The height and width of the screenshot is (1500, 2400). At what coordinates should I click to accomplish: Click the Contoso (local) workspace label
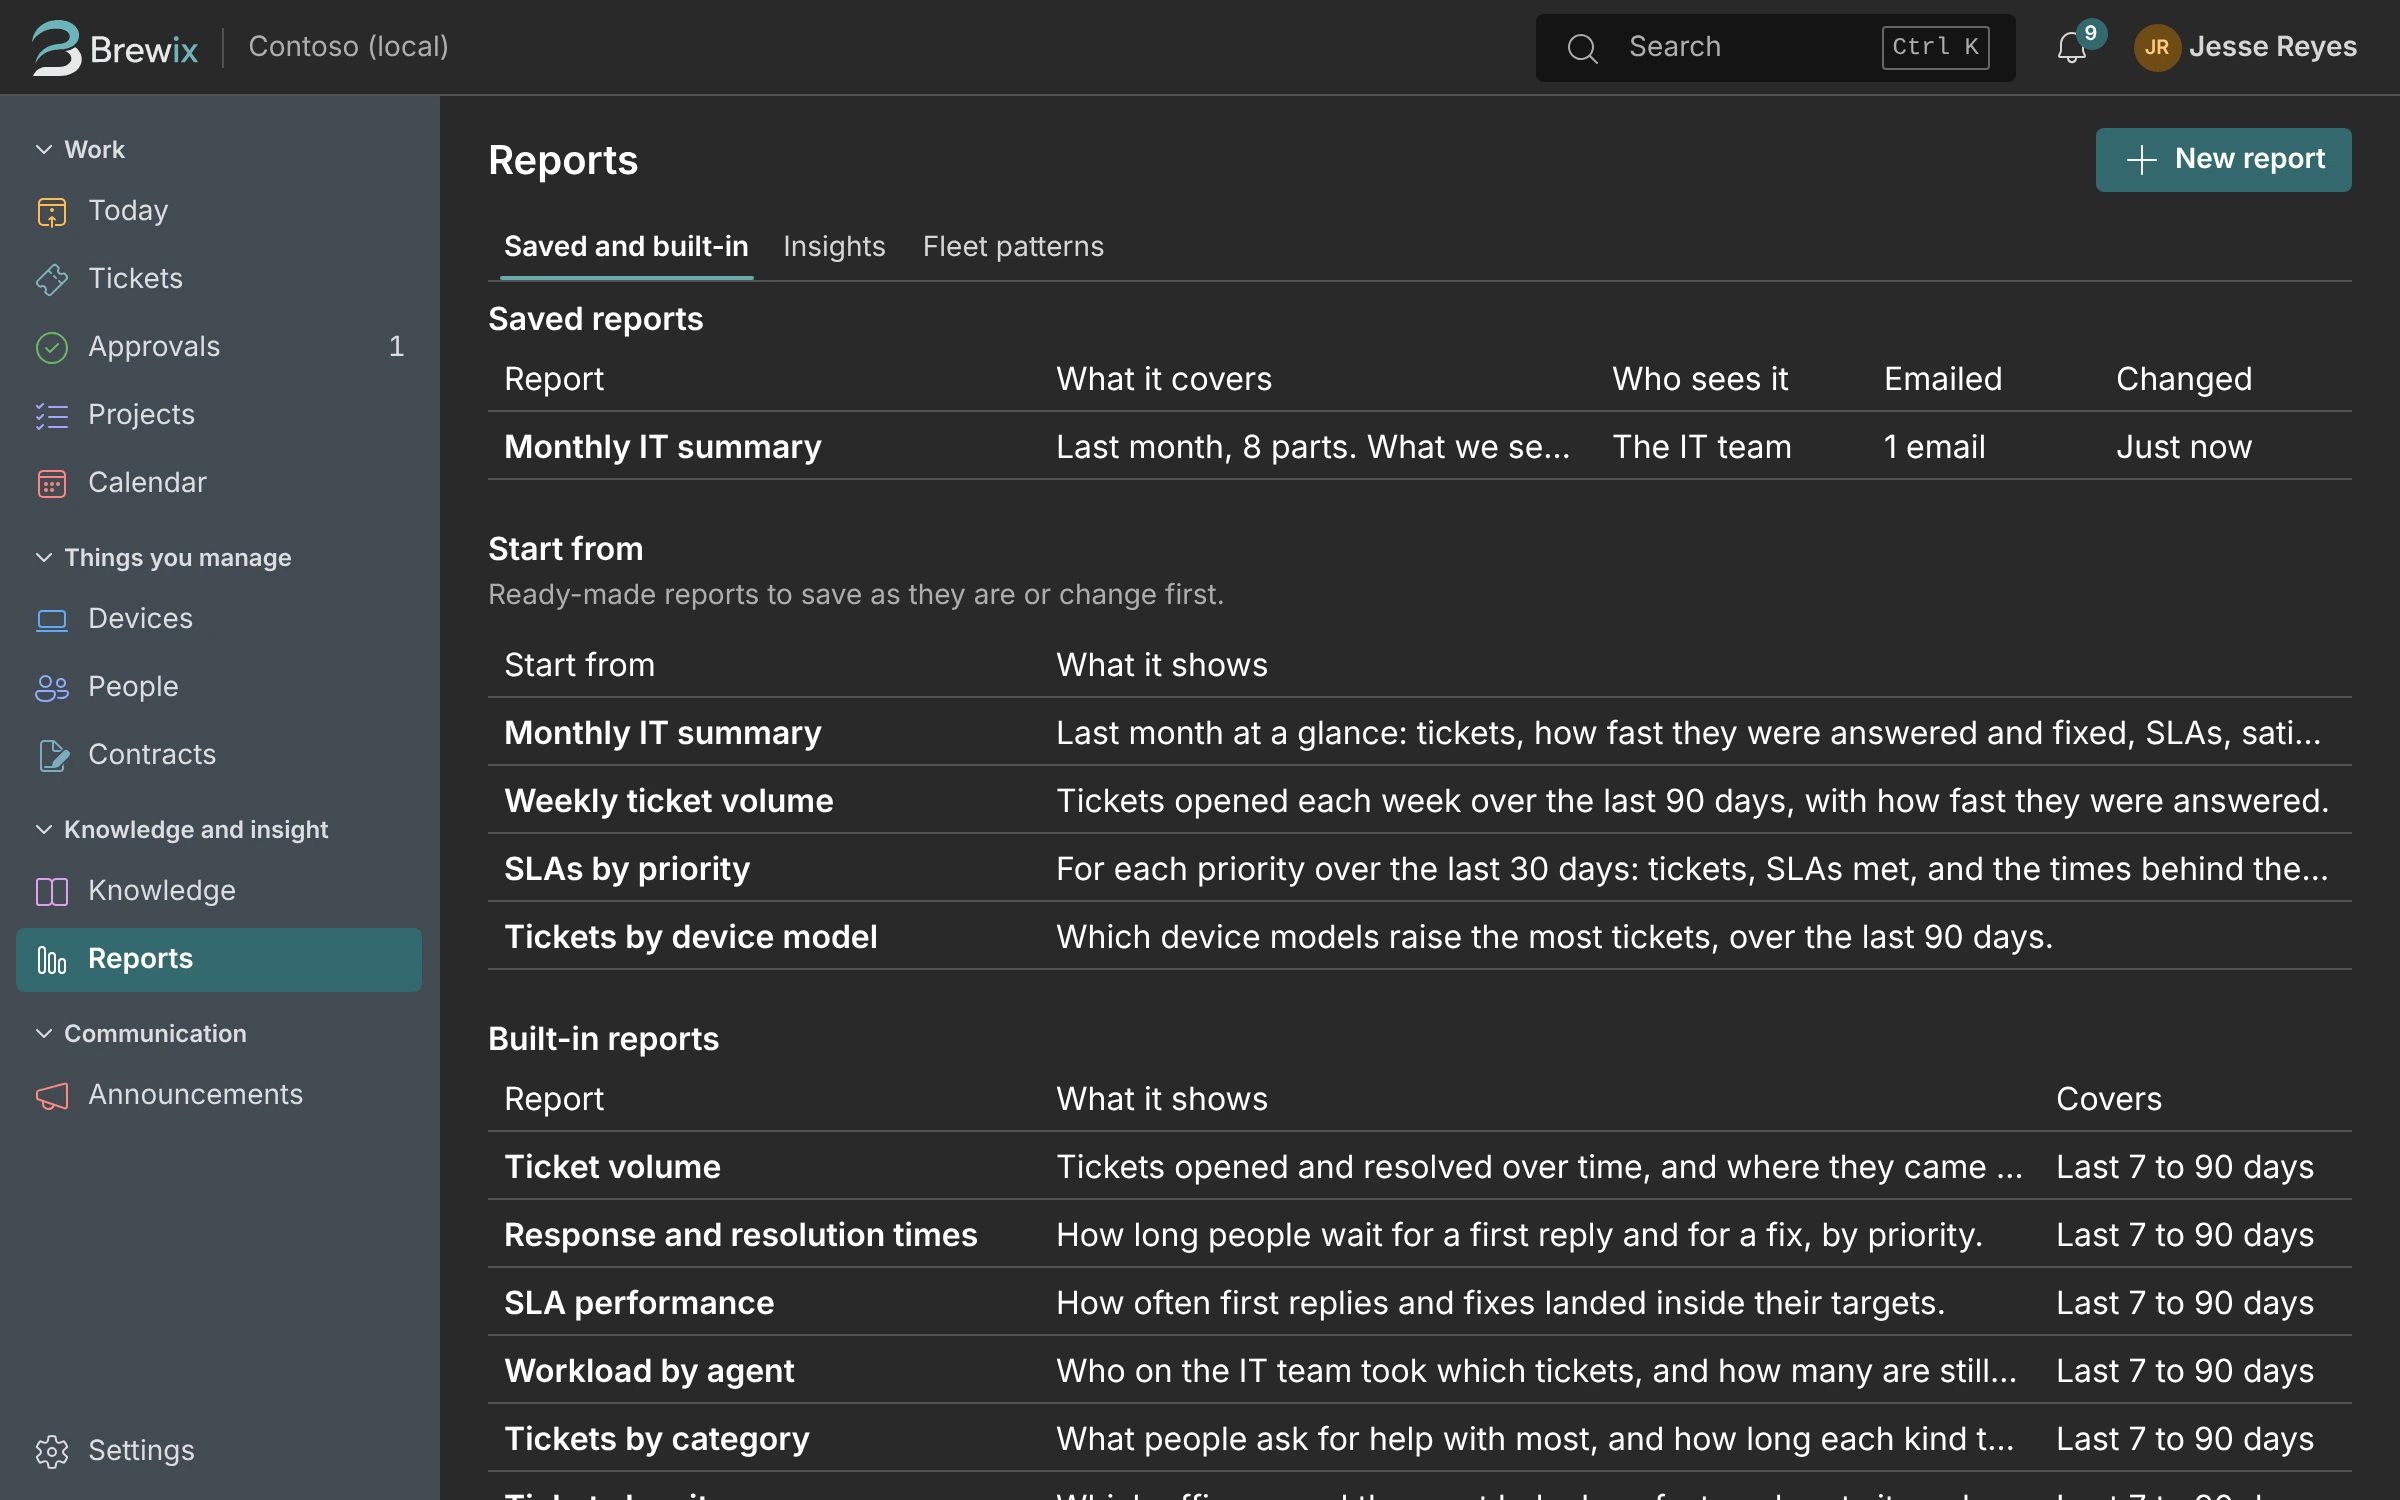[x=348, y=47]
